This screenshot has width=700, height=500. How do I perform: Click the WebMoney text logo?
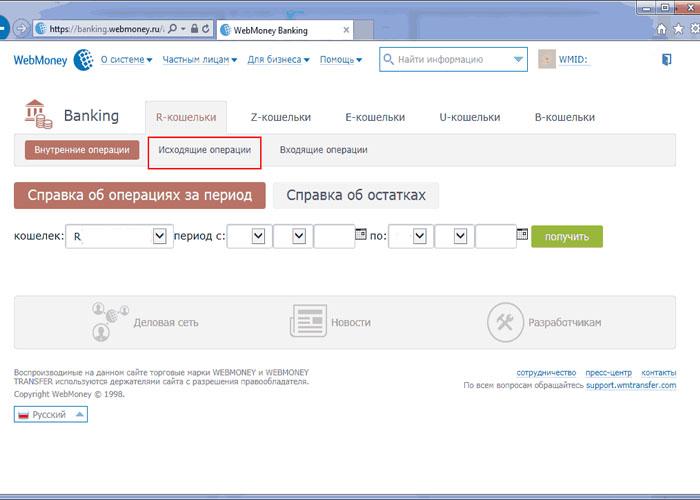40,60
